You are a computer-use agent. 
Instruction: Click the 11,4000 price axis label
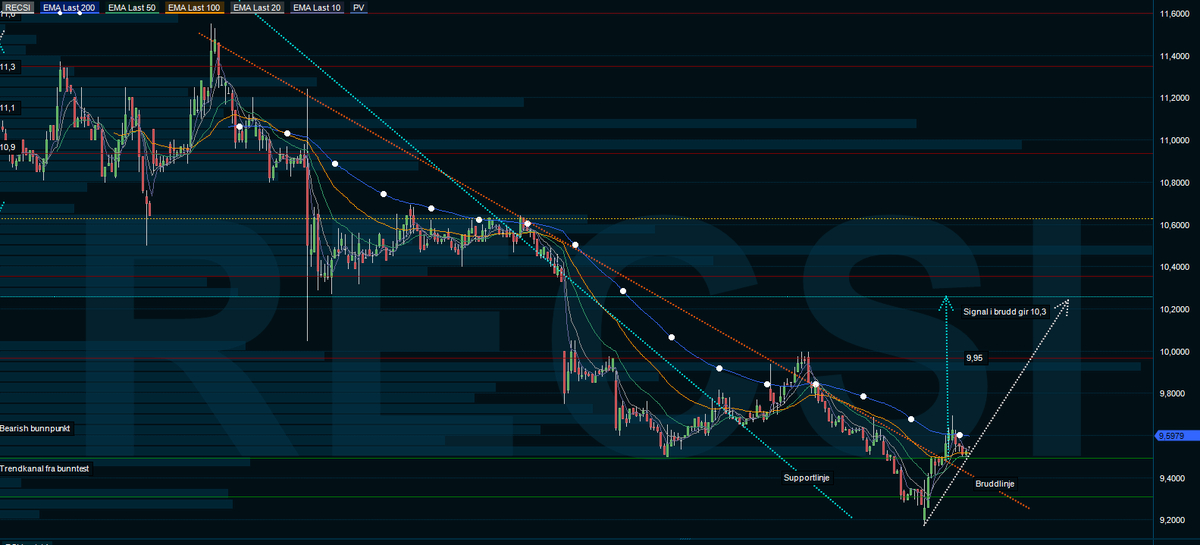[1176, 57]
